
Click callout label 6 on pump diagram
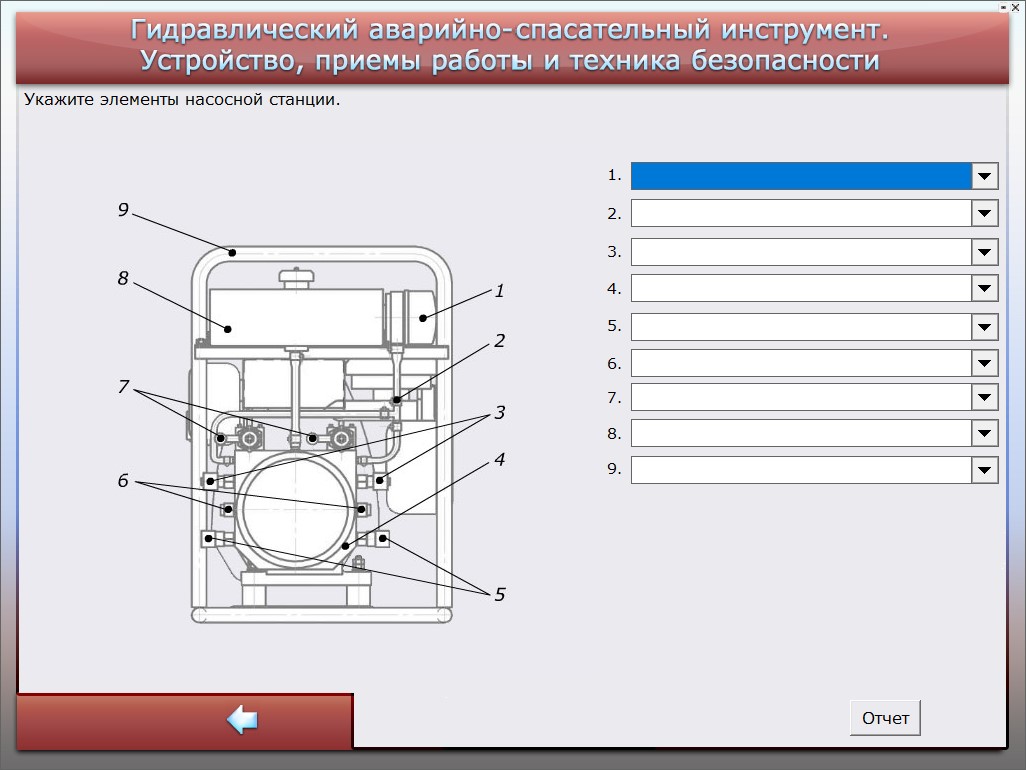pyautogui.click(x=123, y=482)
